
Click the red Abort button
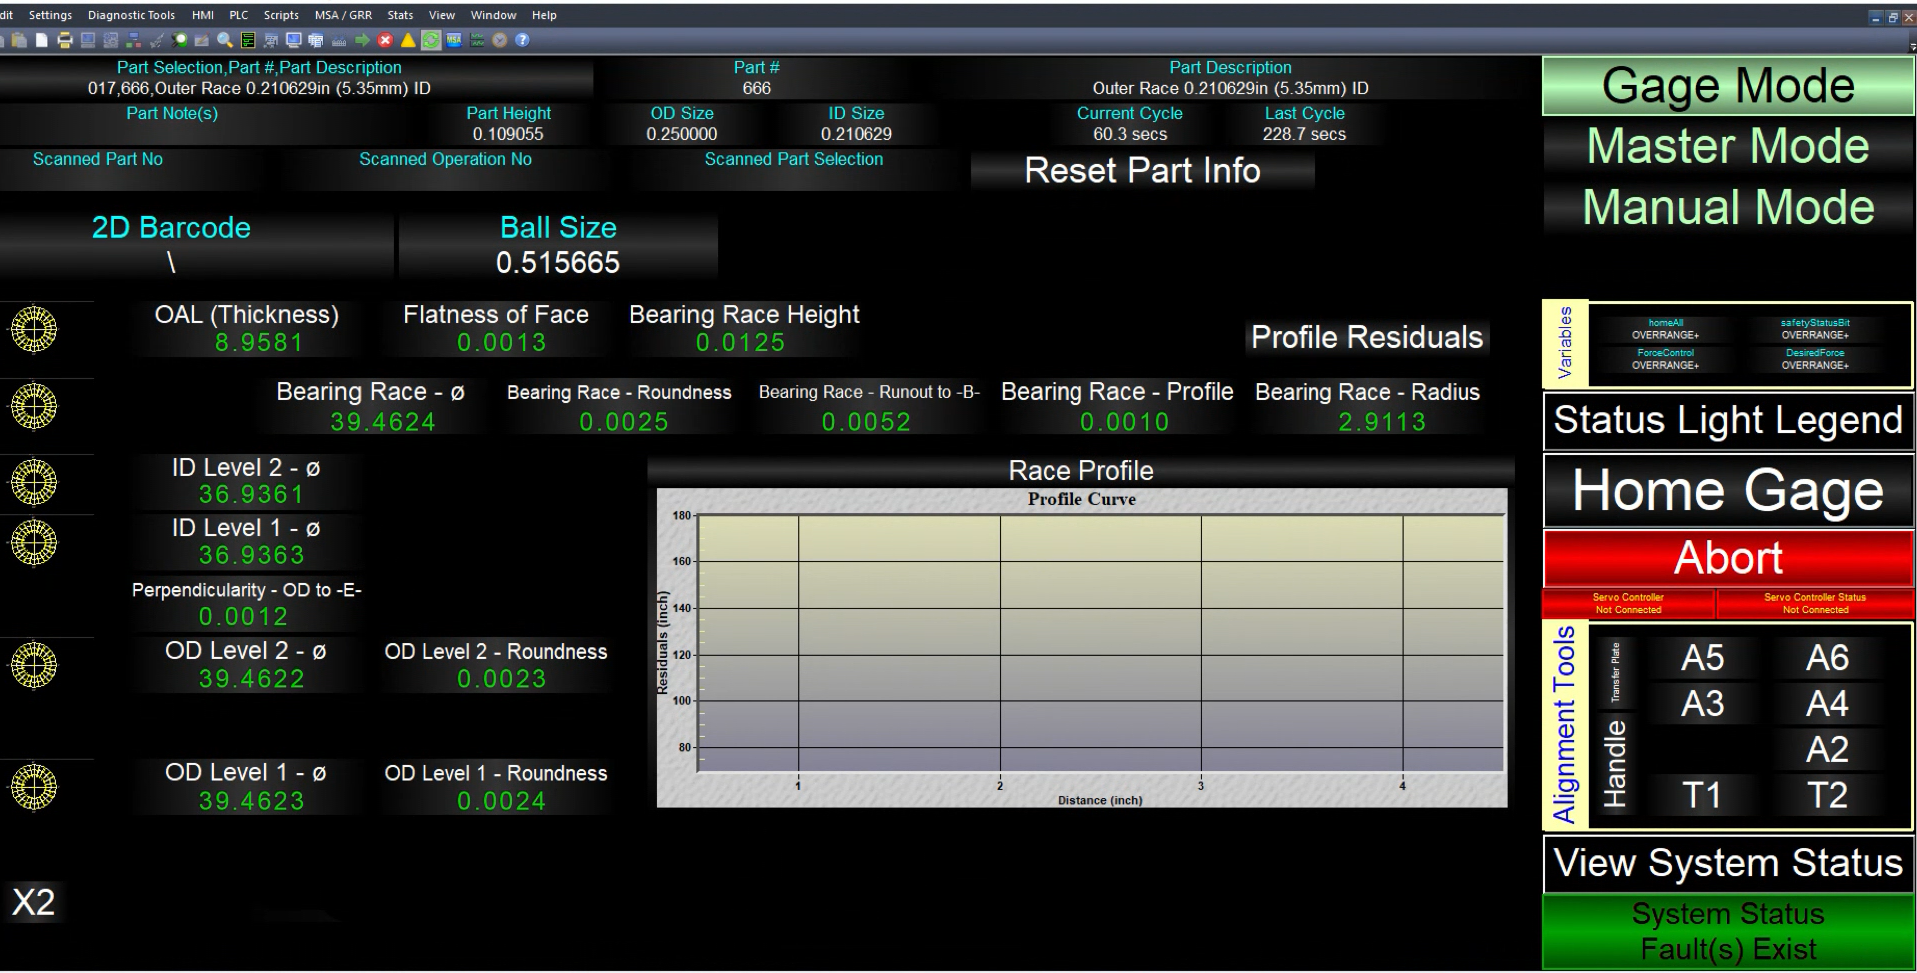point(1728,558)
